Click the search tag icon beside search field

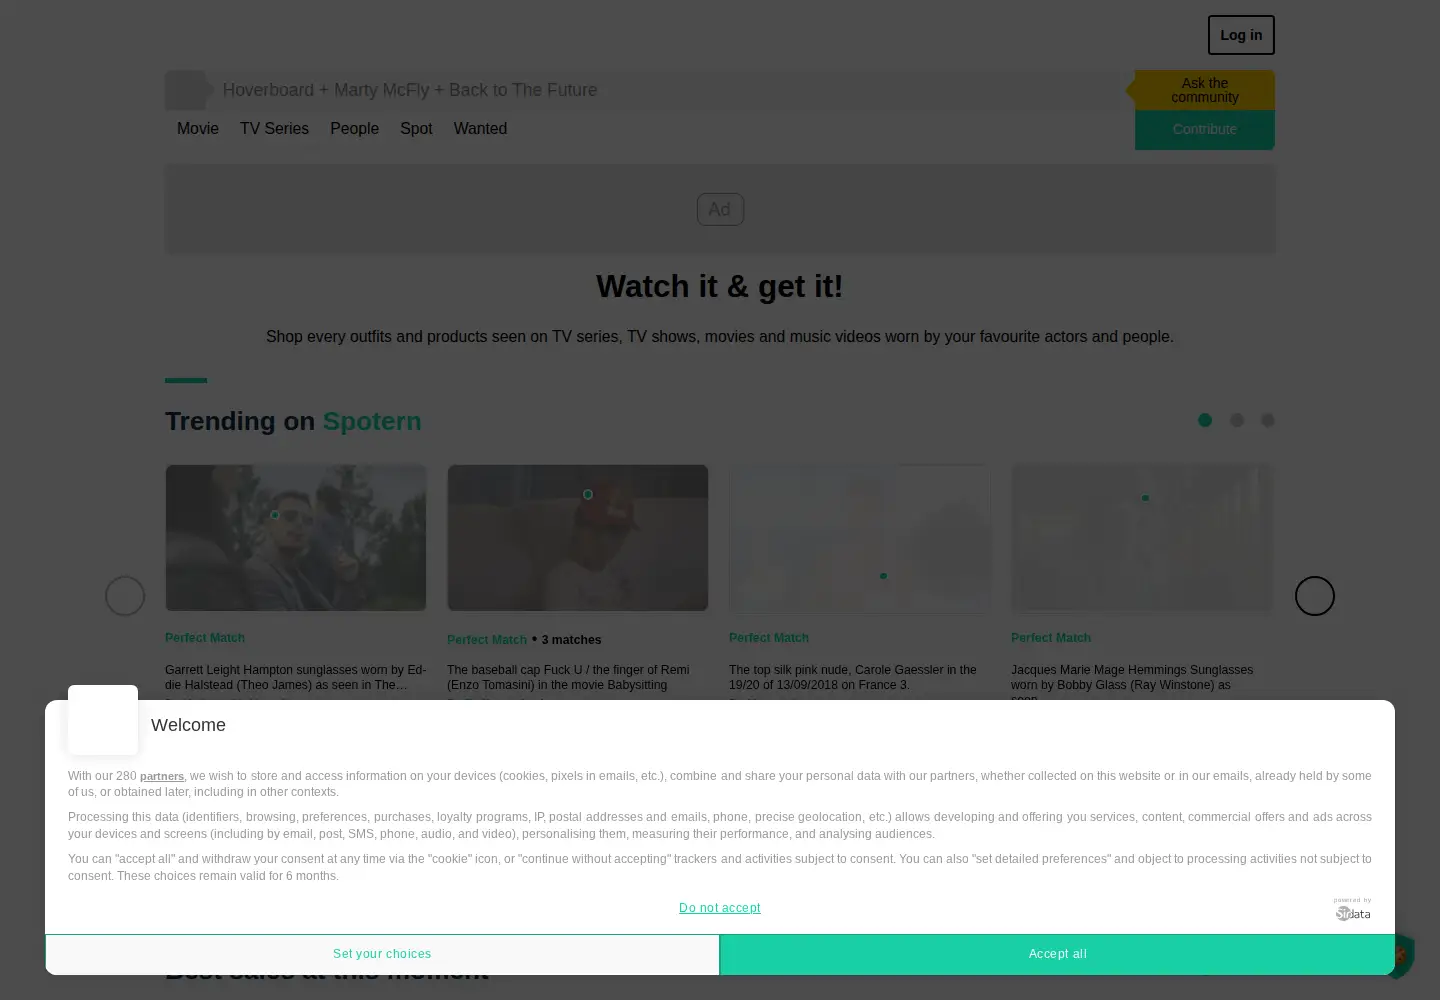pos(189,90)
